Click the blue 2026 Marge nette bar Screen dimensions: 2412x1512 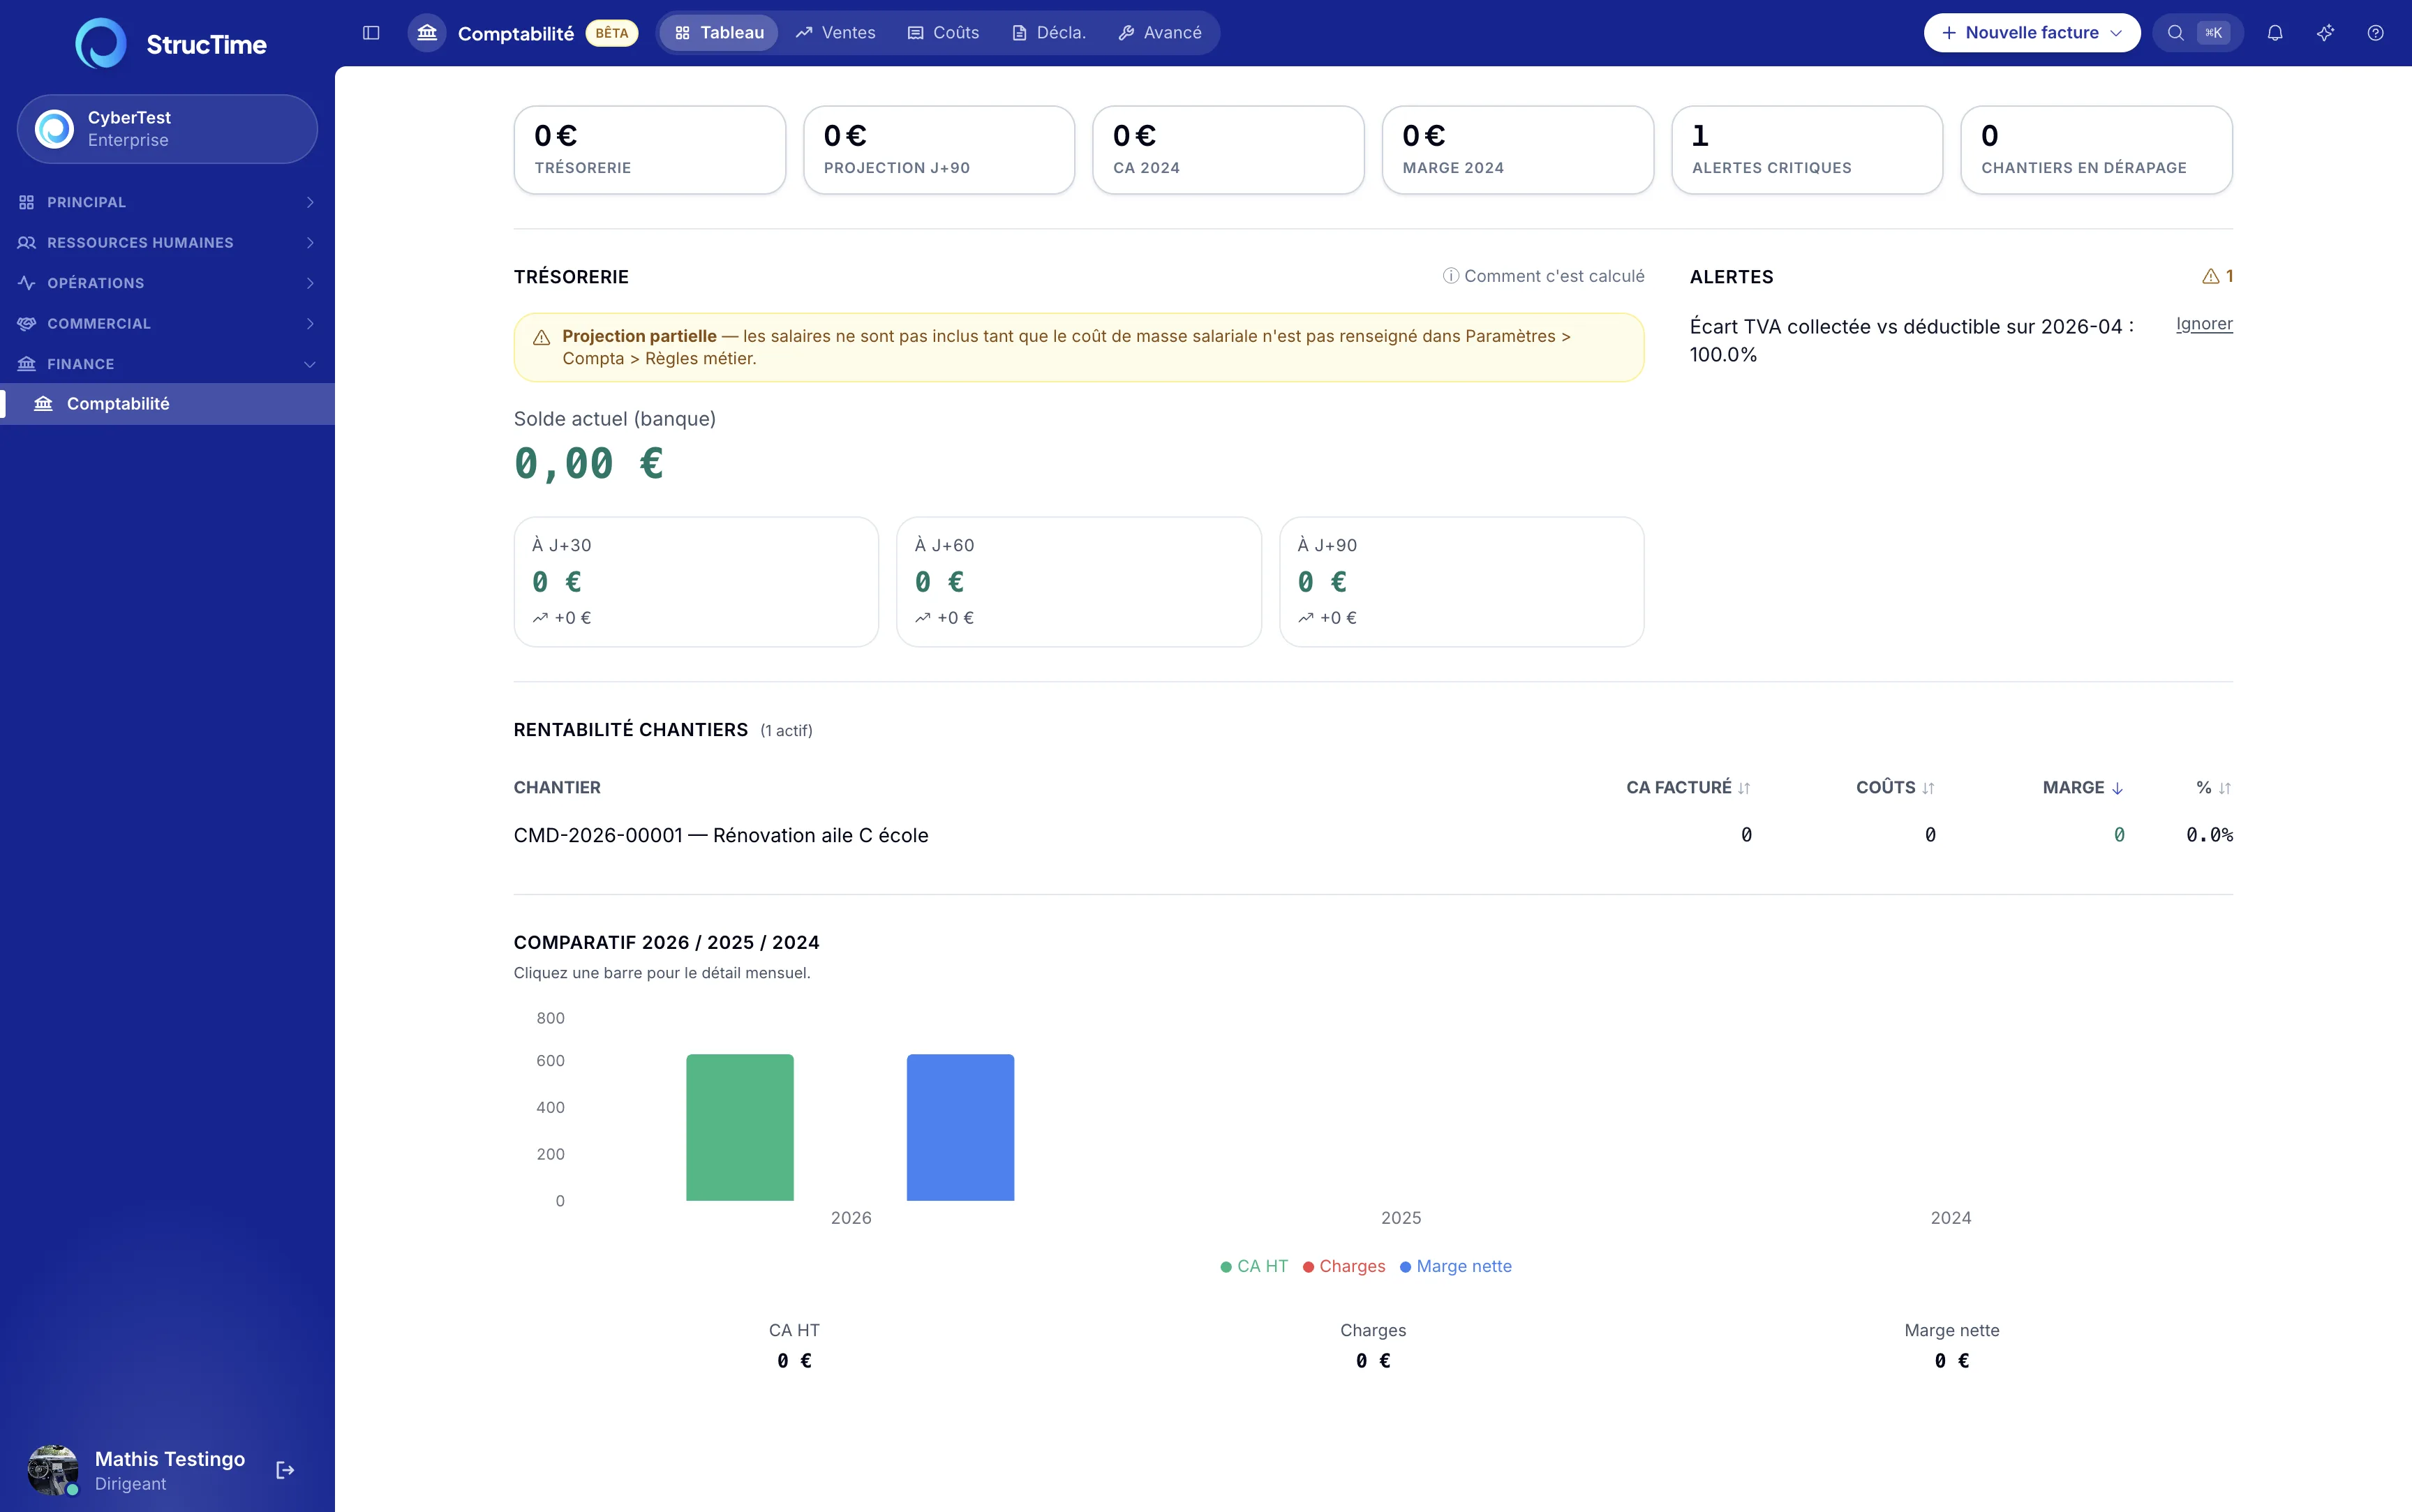point(960,1127)
